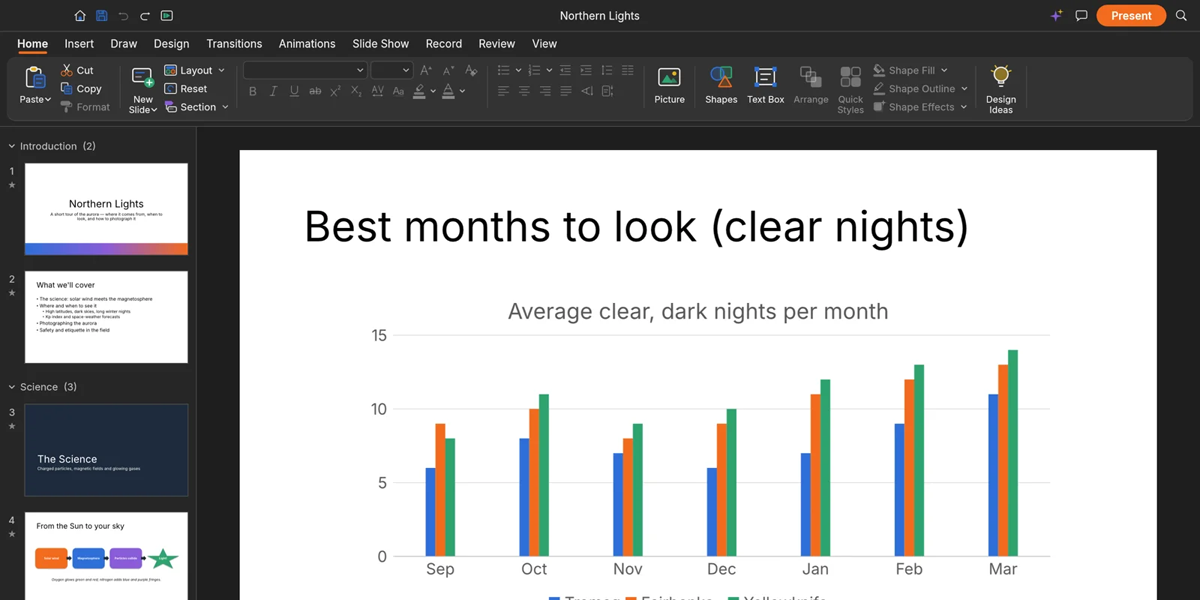
Task: Switch to the Insert tab
Action: coord(79,44)
